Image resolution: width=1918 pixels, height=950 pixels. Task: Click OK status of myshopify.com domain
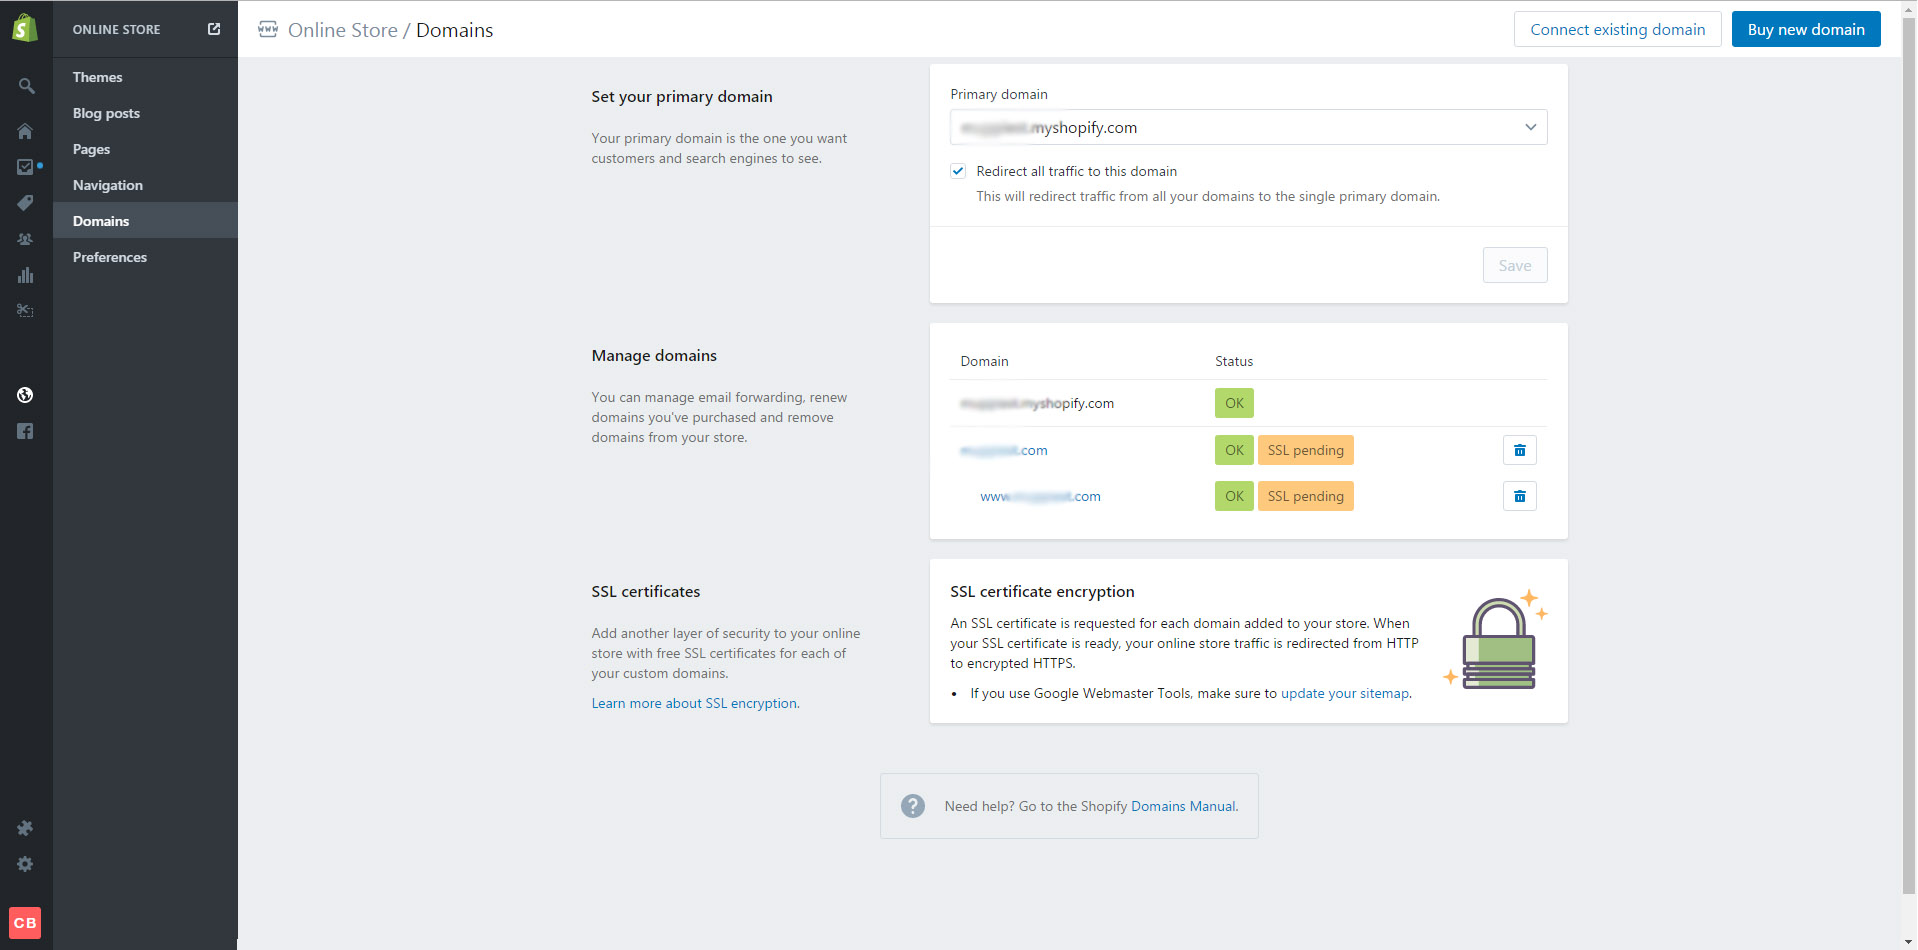click(x=1234, y=403)
